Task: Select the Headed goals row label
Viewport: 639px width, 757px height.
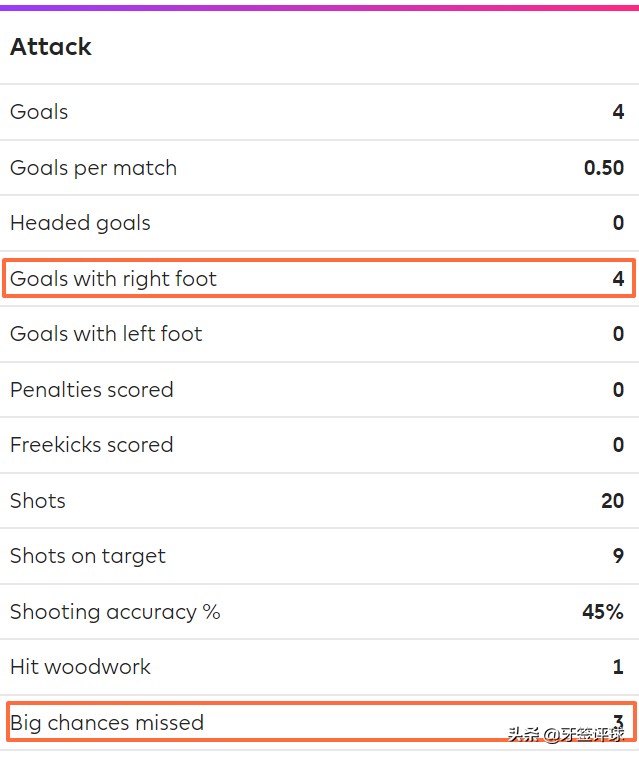Action: 80,223
